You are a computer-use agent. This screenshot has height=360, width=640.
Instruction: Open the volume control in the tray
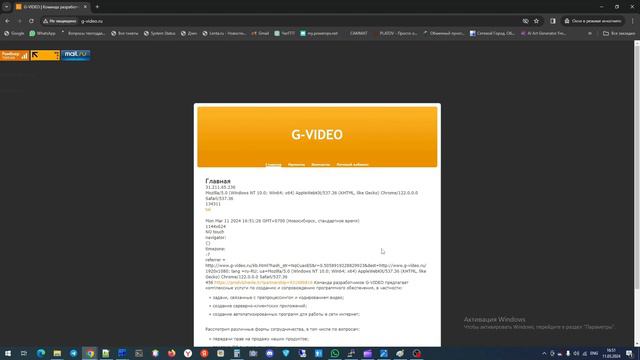click(576, 353)
